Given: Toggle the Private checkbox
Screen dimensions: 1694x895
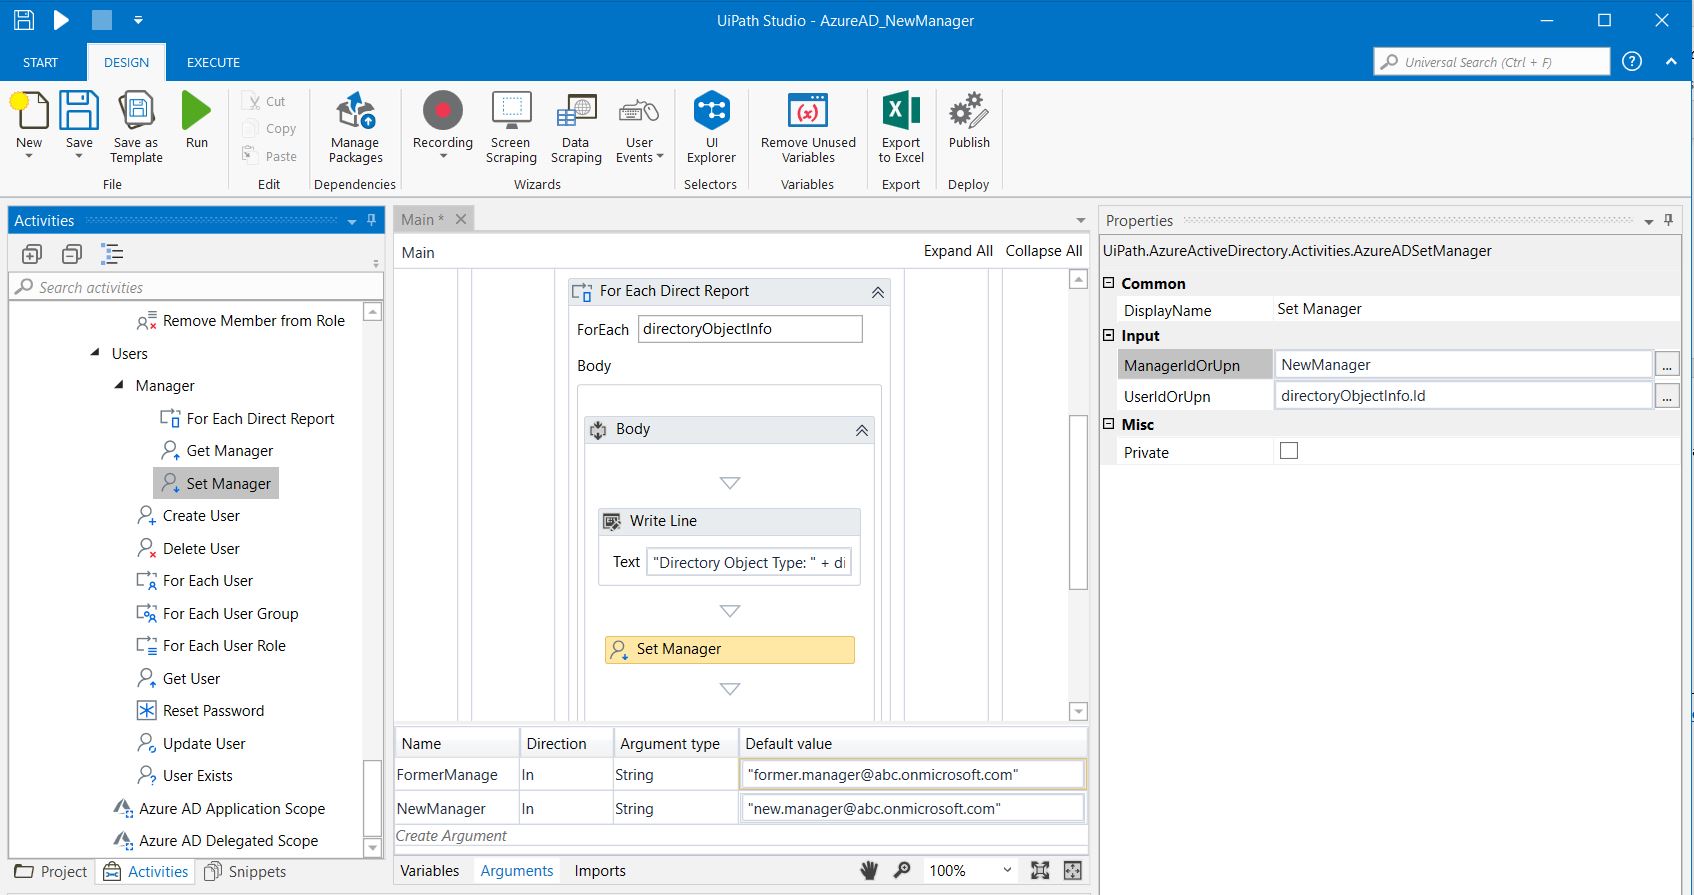Looking at the screenshot, I should [x=1289, y=451].
